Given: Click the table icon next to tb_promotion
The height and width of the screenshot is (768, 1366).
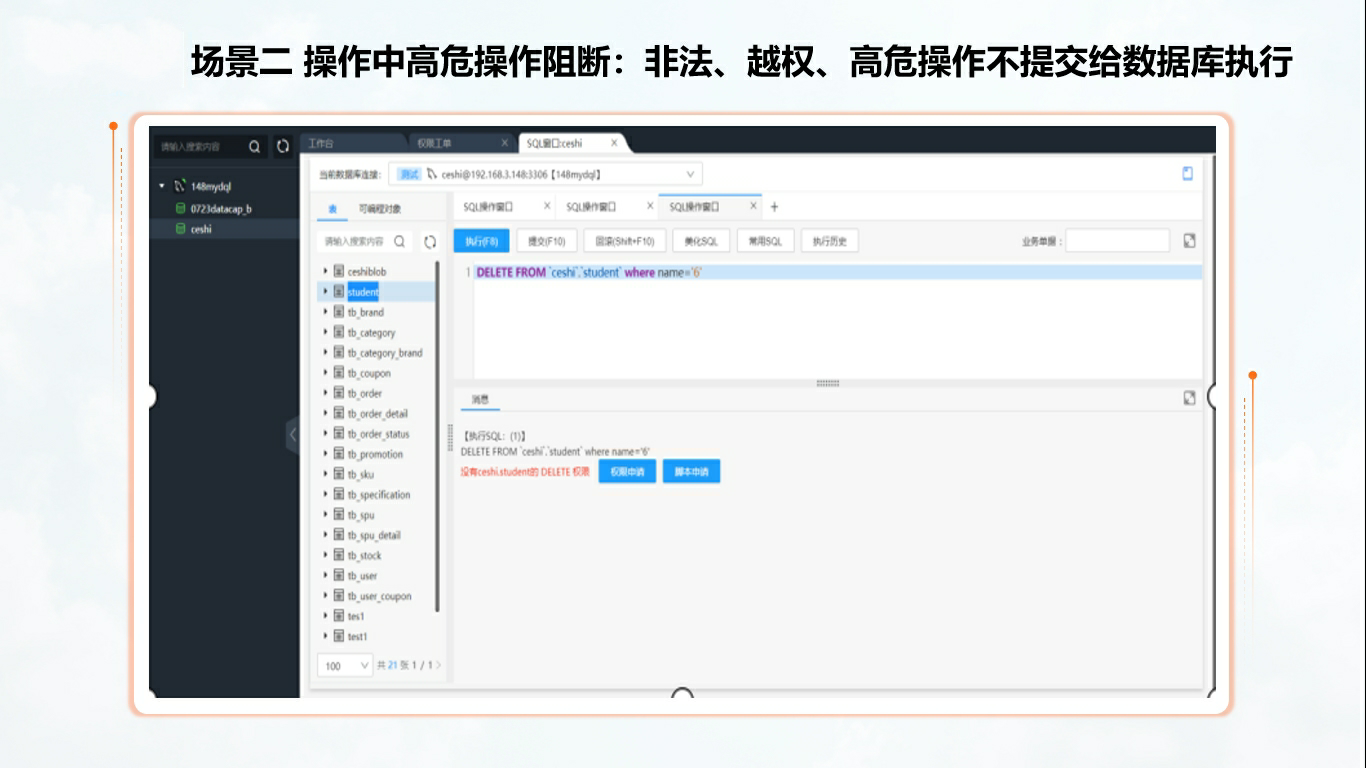Looking at the screenshot, I should [x=339, y=454].
